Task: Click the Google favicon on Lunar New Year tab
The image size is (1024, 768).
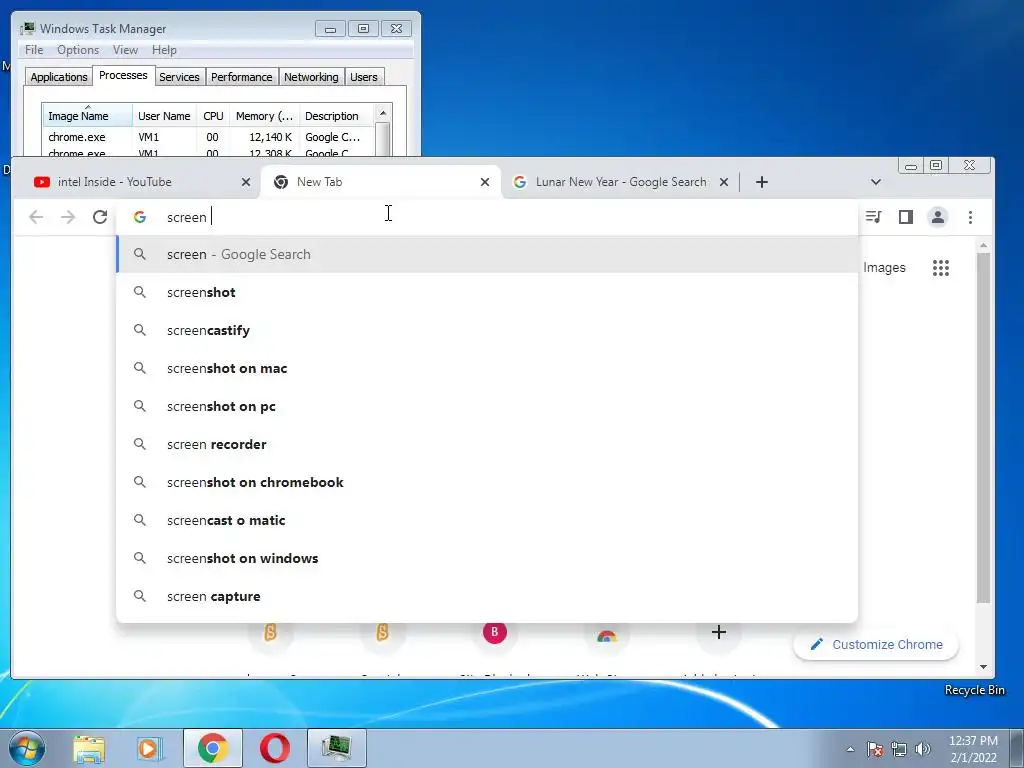Action: (520, 182)
